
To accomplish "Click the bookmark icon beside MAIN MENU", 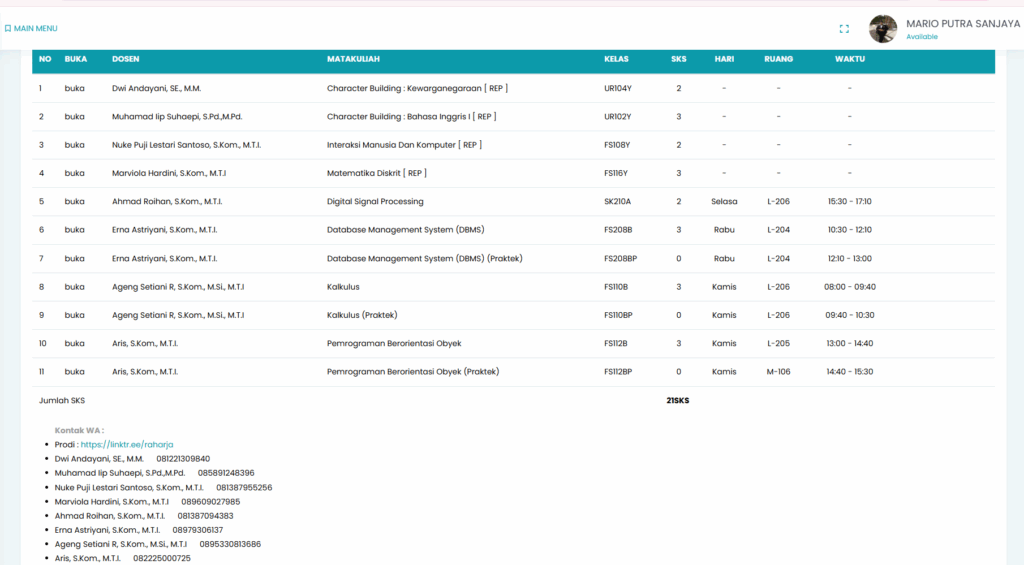I will point(8,29).
